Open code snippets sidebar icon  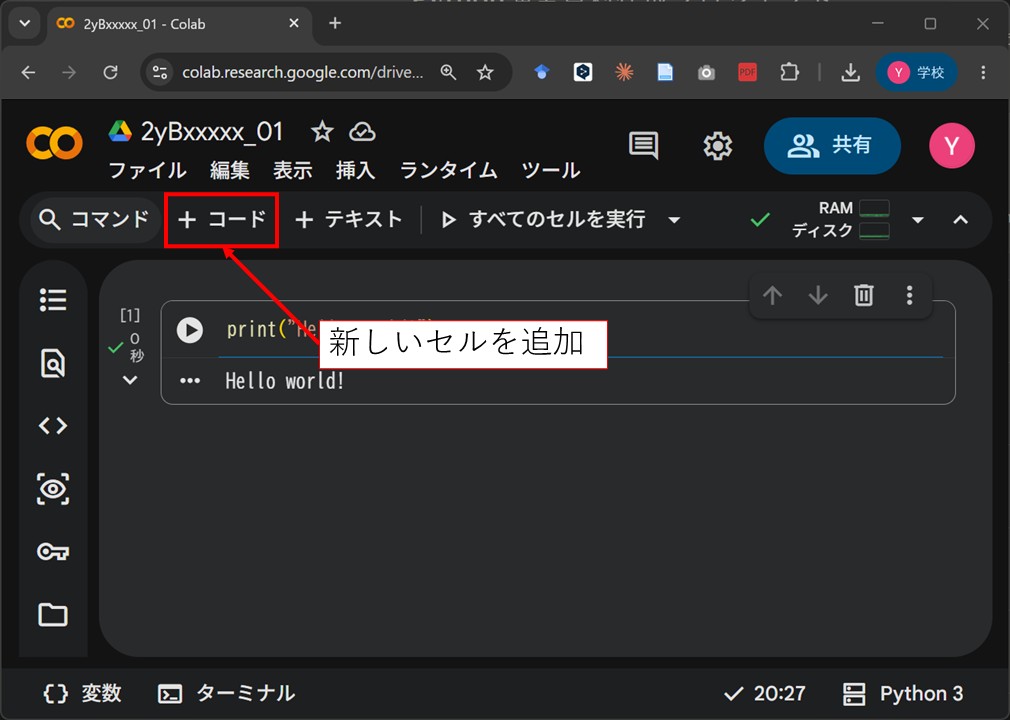(53, 426)
